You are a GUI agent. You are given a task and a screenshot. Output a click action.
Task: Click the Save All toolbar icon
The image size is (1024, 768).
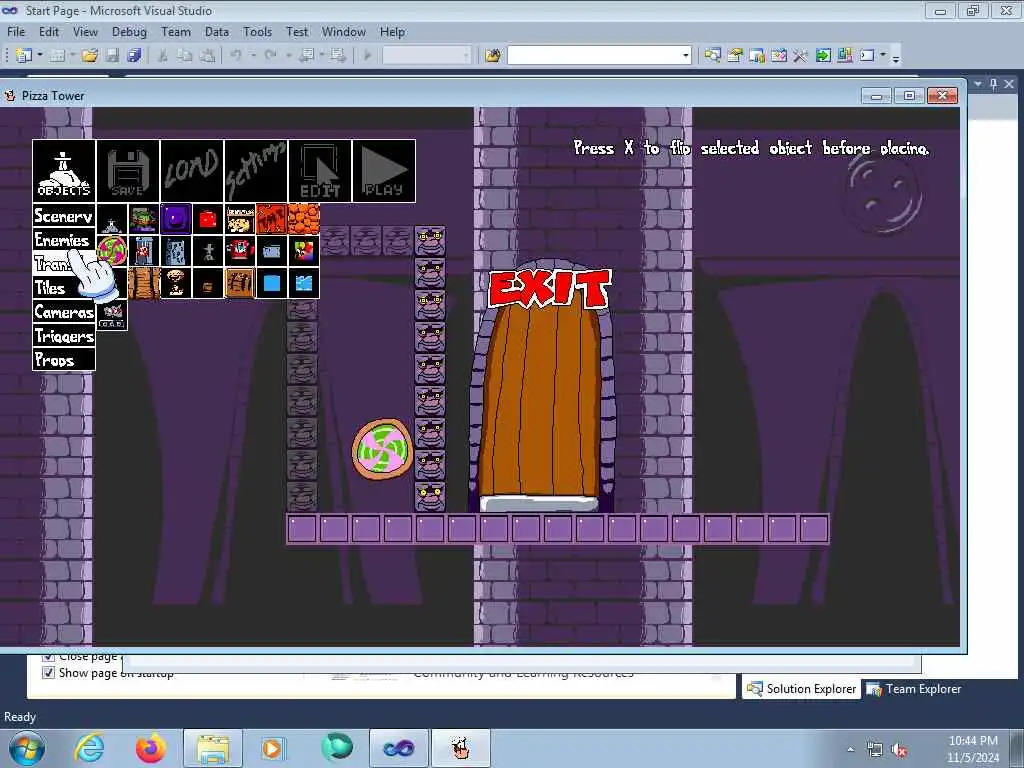point(135,56)
